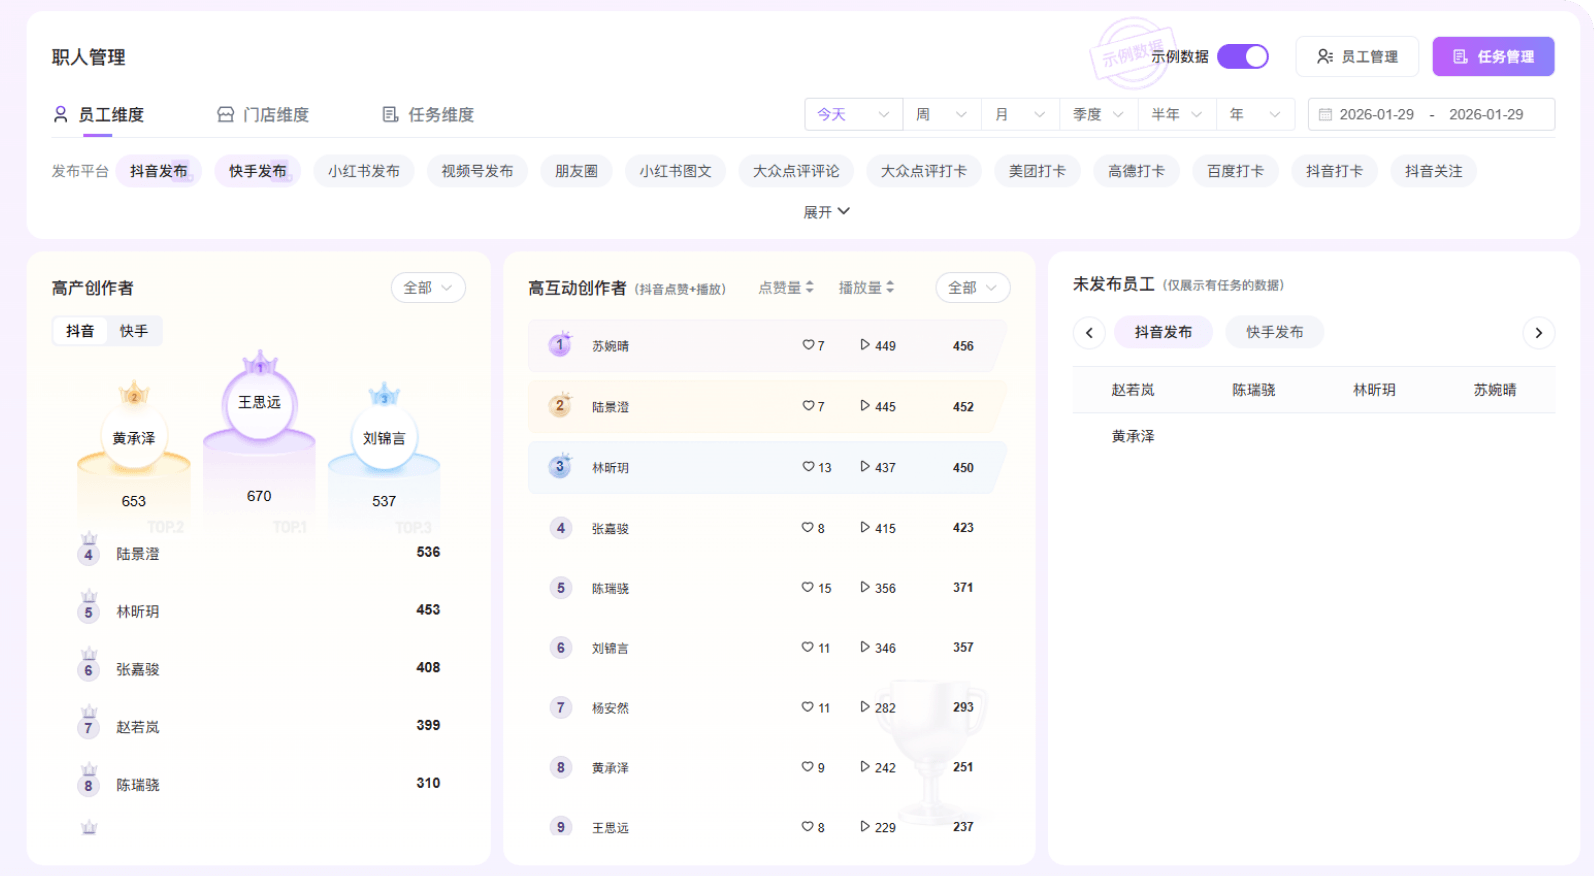
Task: Open the 季度 period dropdown
Action: [1098, 115]
